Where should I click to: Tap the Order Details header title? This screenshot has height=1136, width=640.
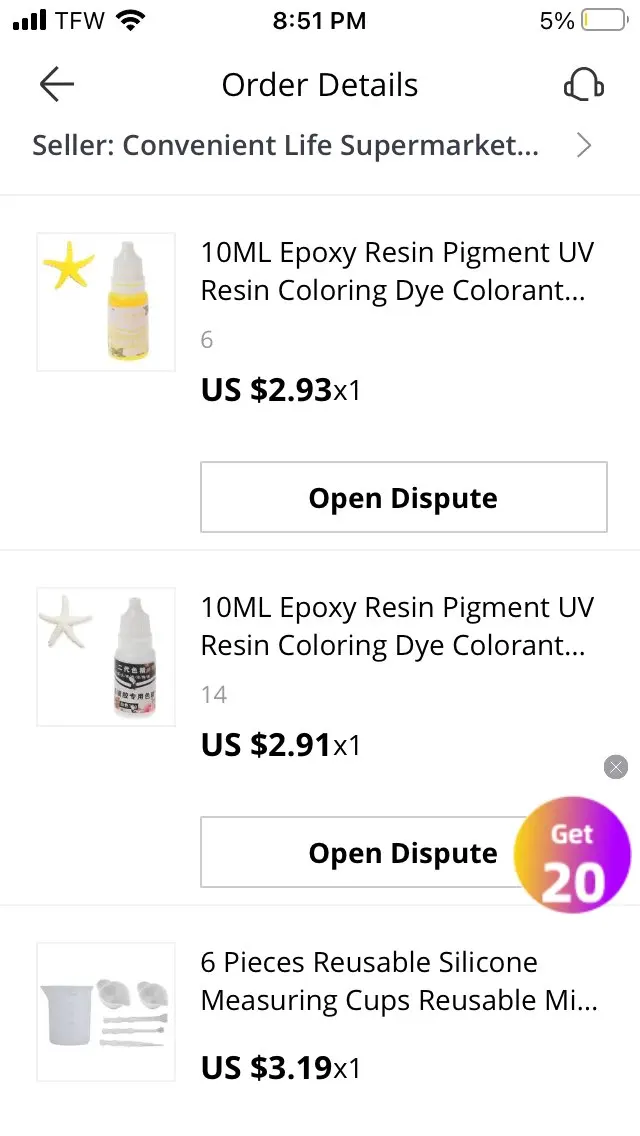(x=320, y=85)
